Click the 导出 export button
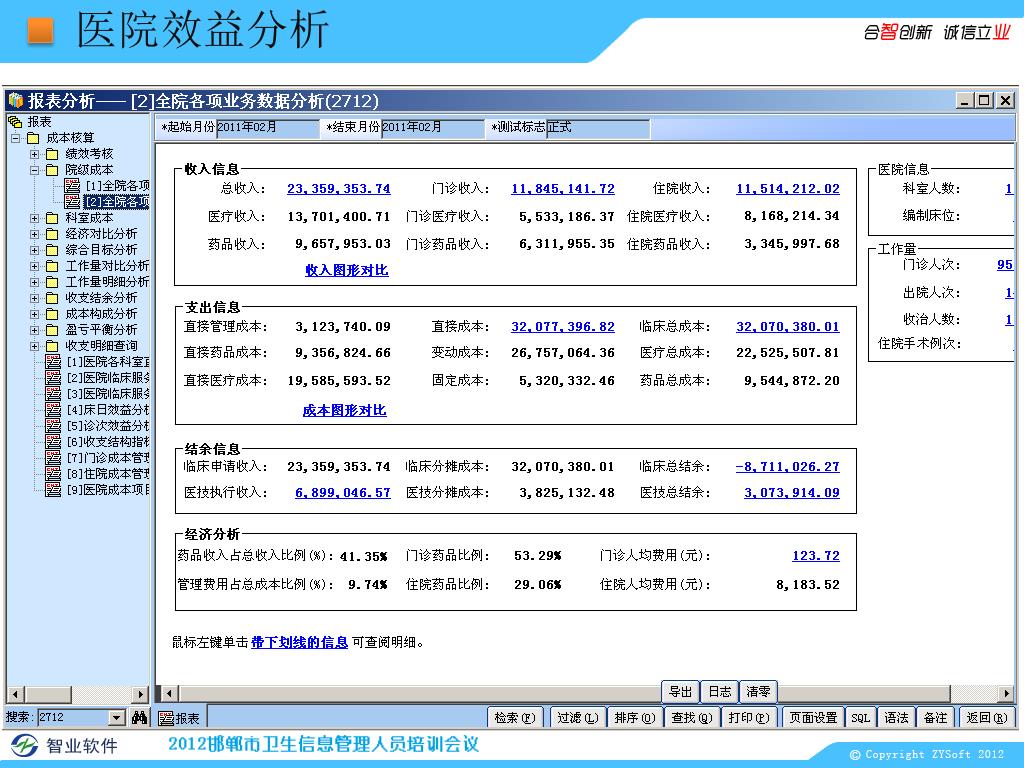Image resolution: width=1024 pixels, height=768 pixels. click(680, 691)
